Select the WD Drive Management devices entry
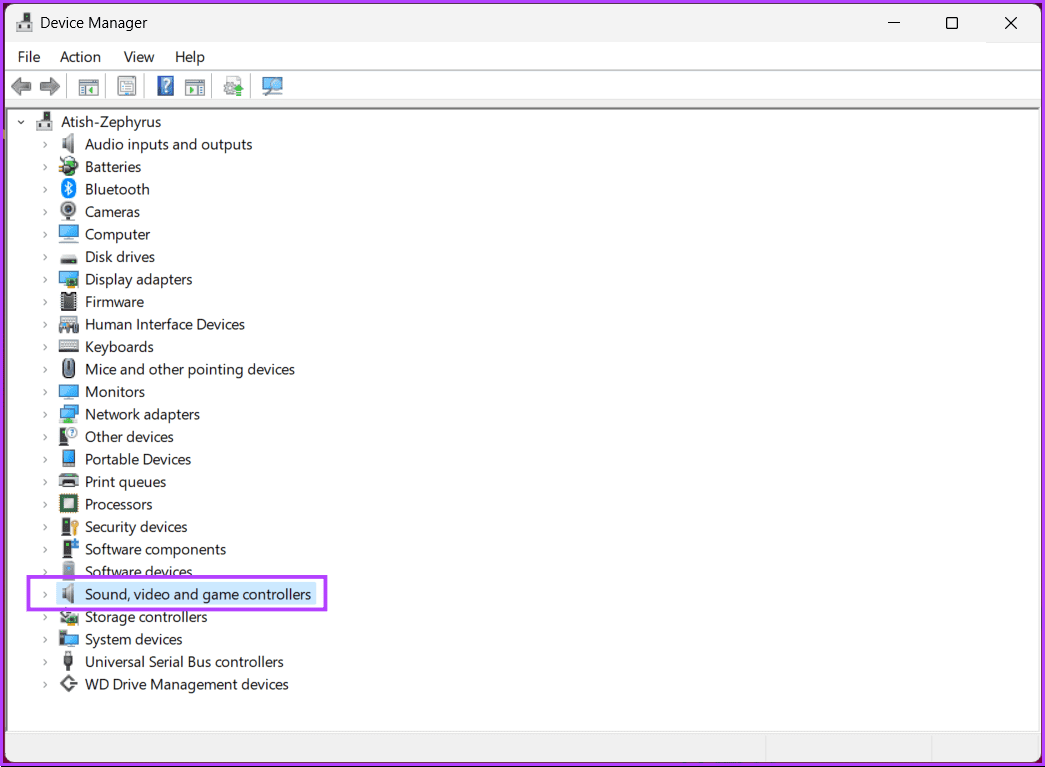The image size is (1045, 767). pyautogui.click(x=186, y=684)
